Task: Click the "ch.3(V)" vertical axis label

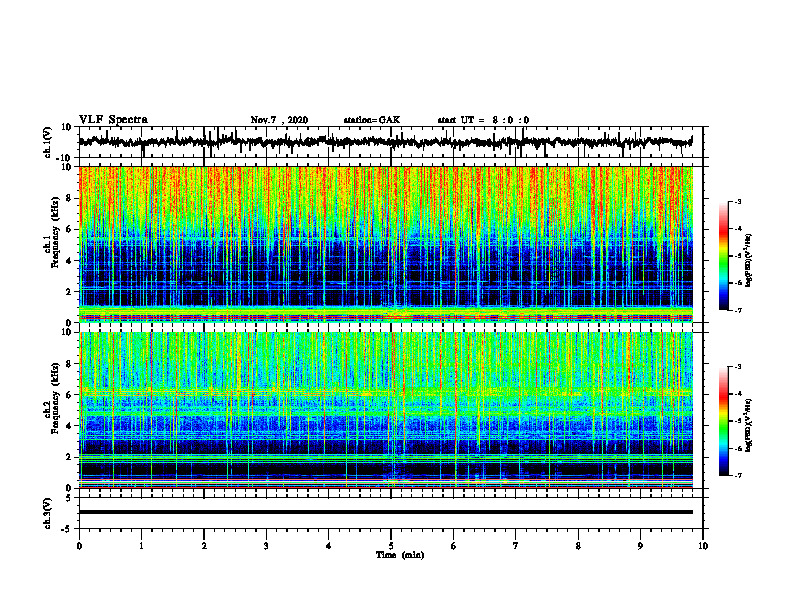Action: point(48,513)
